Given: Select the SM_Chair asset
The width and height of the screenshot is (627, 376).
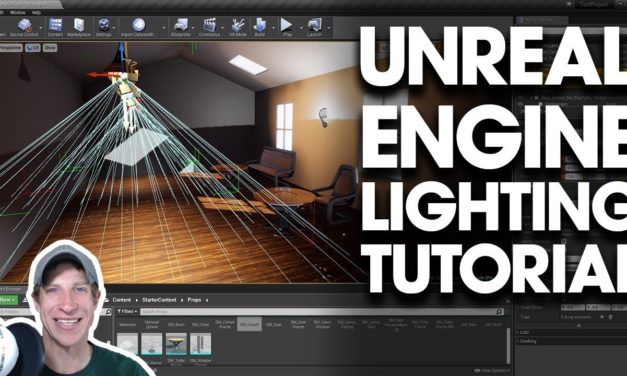Looking at the screenshot, I should 201,324.
